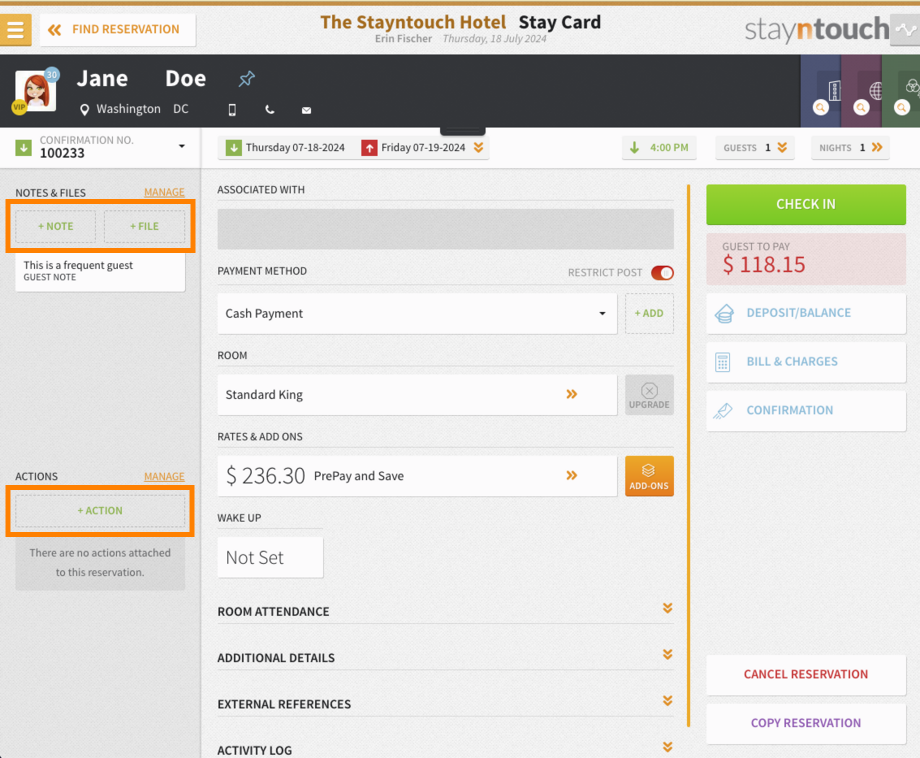This screenshot has width=920, height=758.
Task: Open PrePay and Save rate details
Action: click(x=417, y=476)
